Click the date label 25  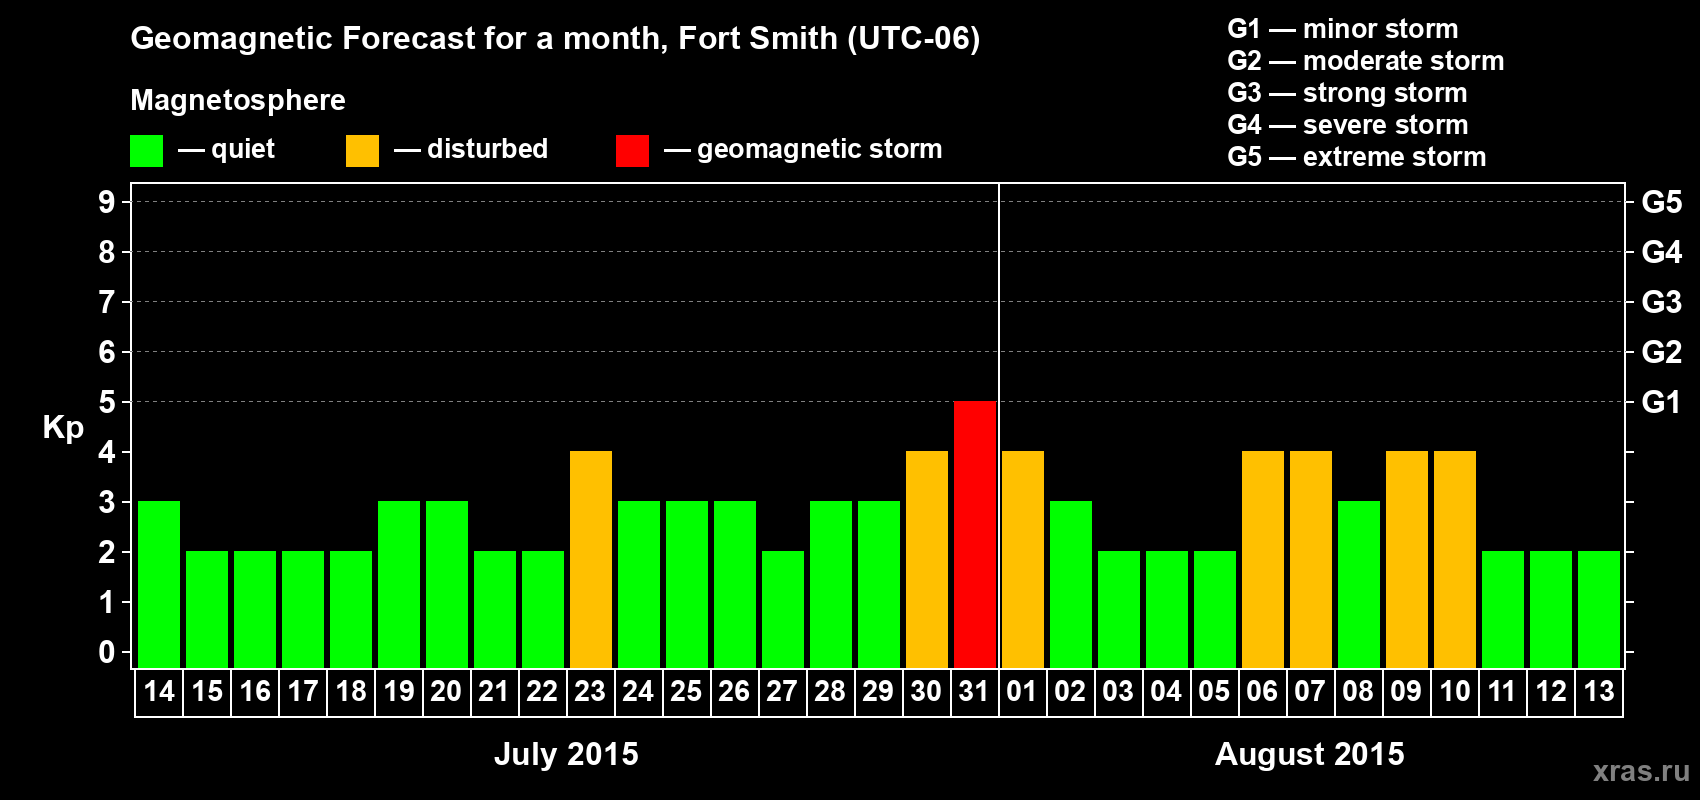tap(686, 691)
